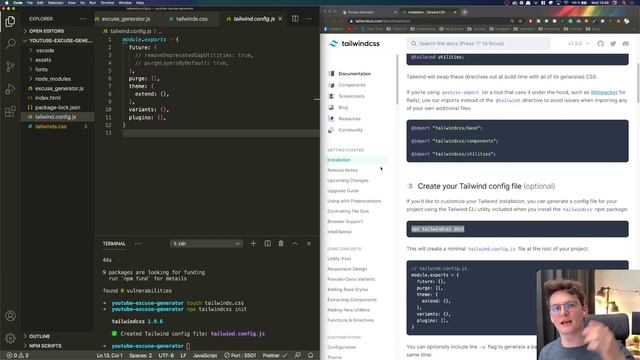640x360 pixels.
Task: Focus the Tailwind docs search field
Action: pyautogui.click(x=478, y=43)
